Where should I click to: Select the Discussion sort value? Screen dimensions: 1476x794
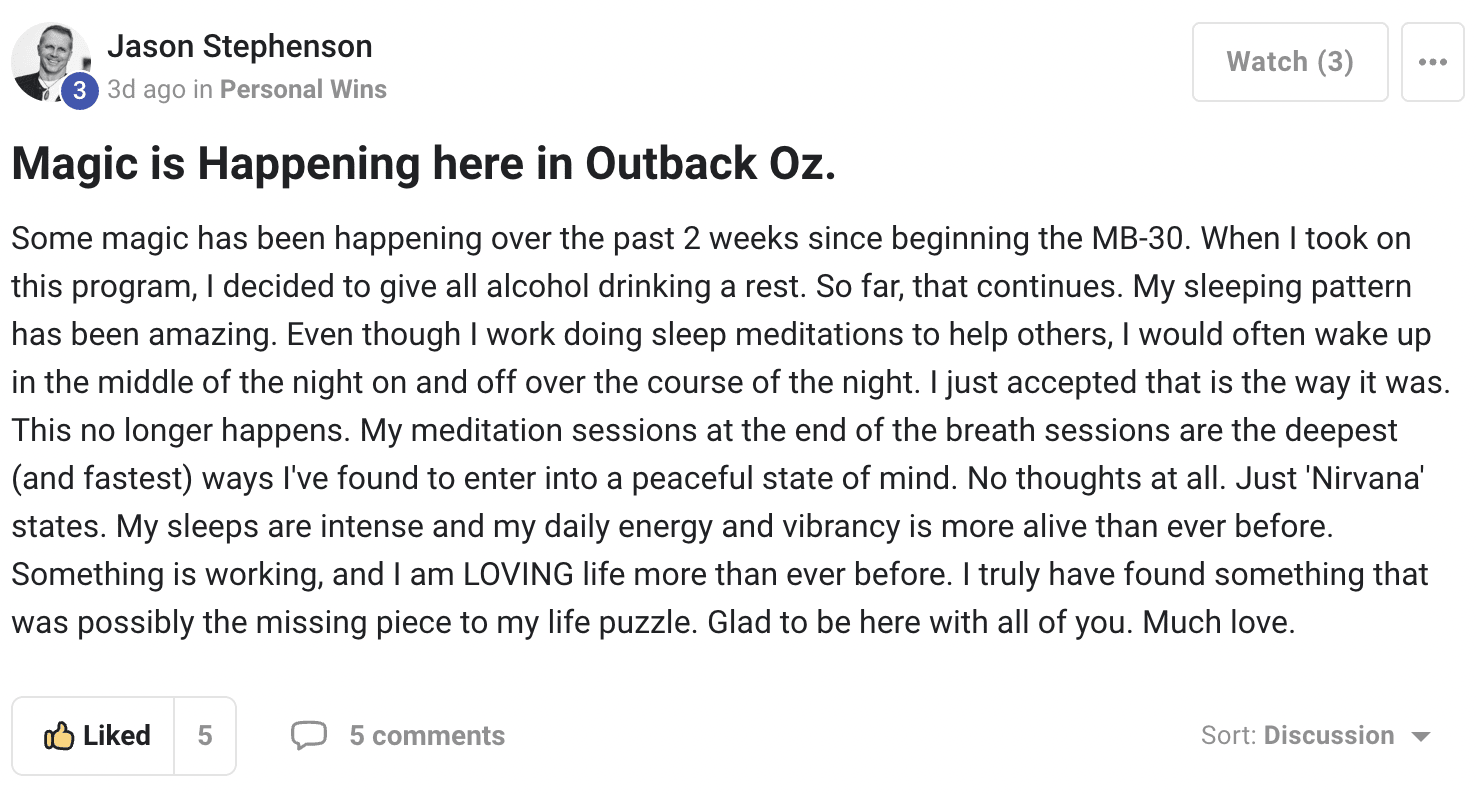tap(1329, 736)
